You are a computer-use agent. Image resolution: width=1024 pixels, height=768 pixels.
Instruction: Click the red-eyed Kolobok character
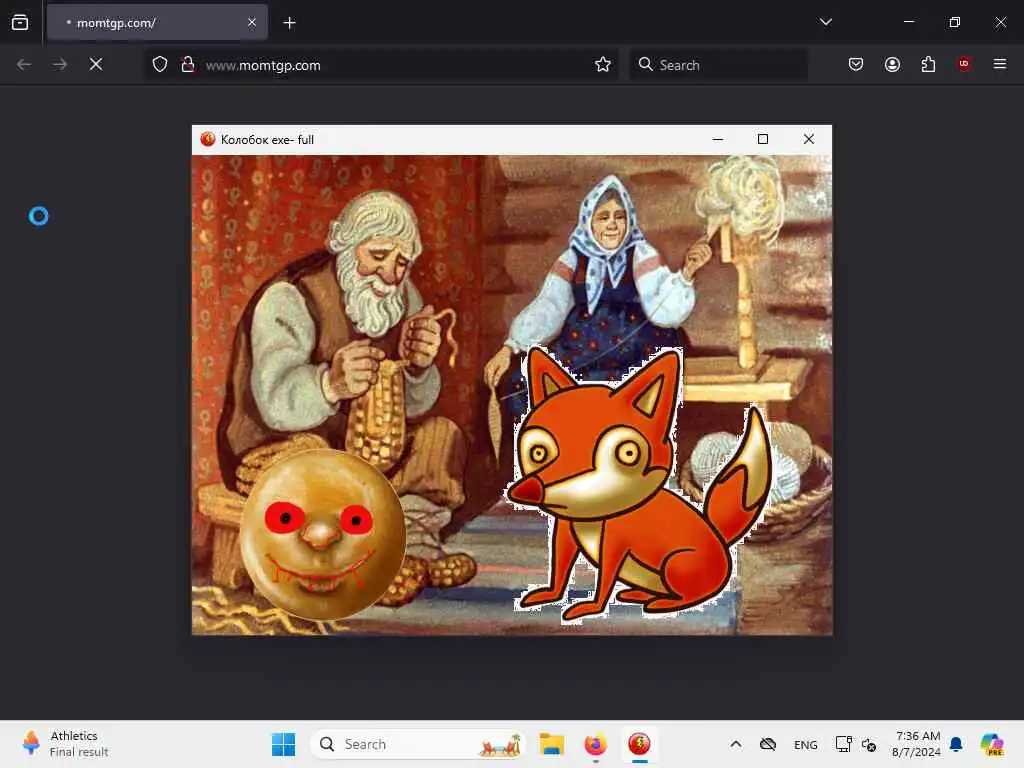tap(323, 534)
